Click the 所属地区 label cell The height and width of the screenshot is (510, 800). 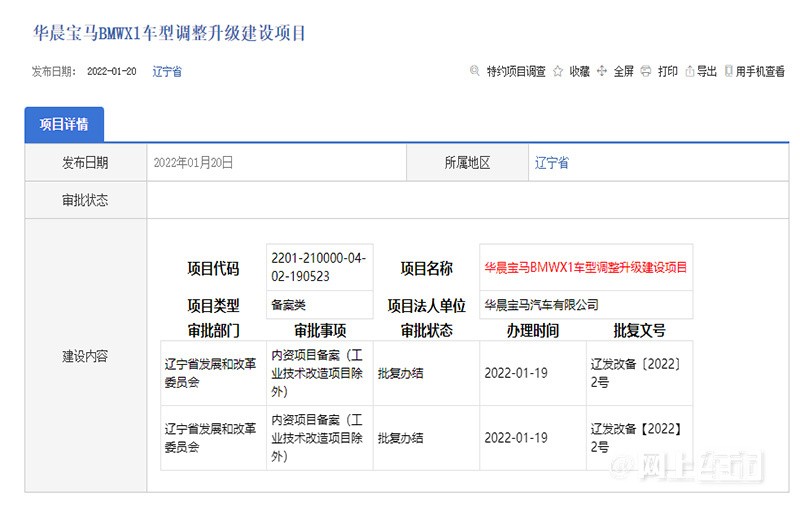467,163
